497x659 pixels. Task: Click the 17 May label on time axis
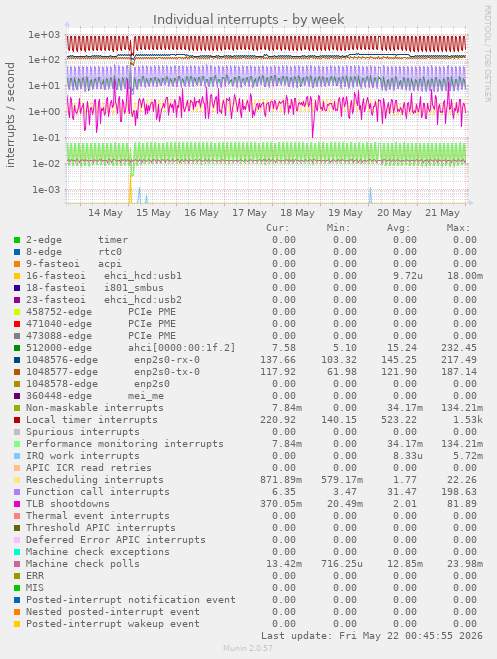click(250, 213)
